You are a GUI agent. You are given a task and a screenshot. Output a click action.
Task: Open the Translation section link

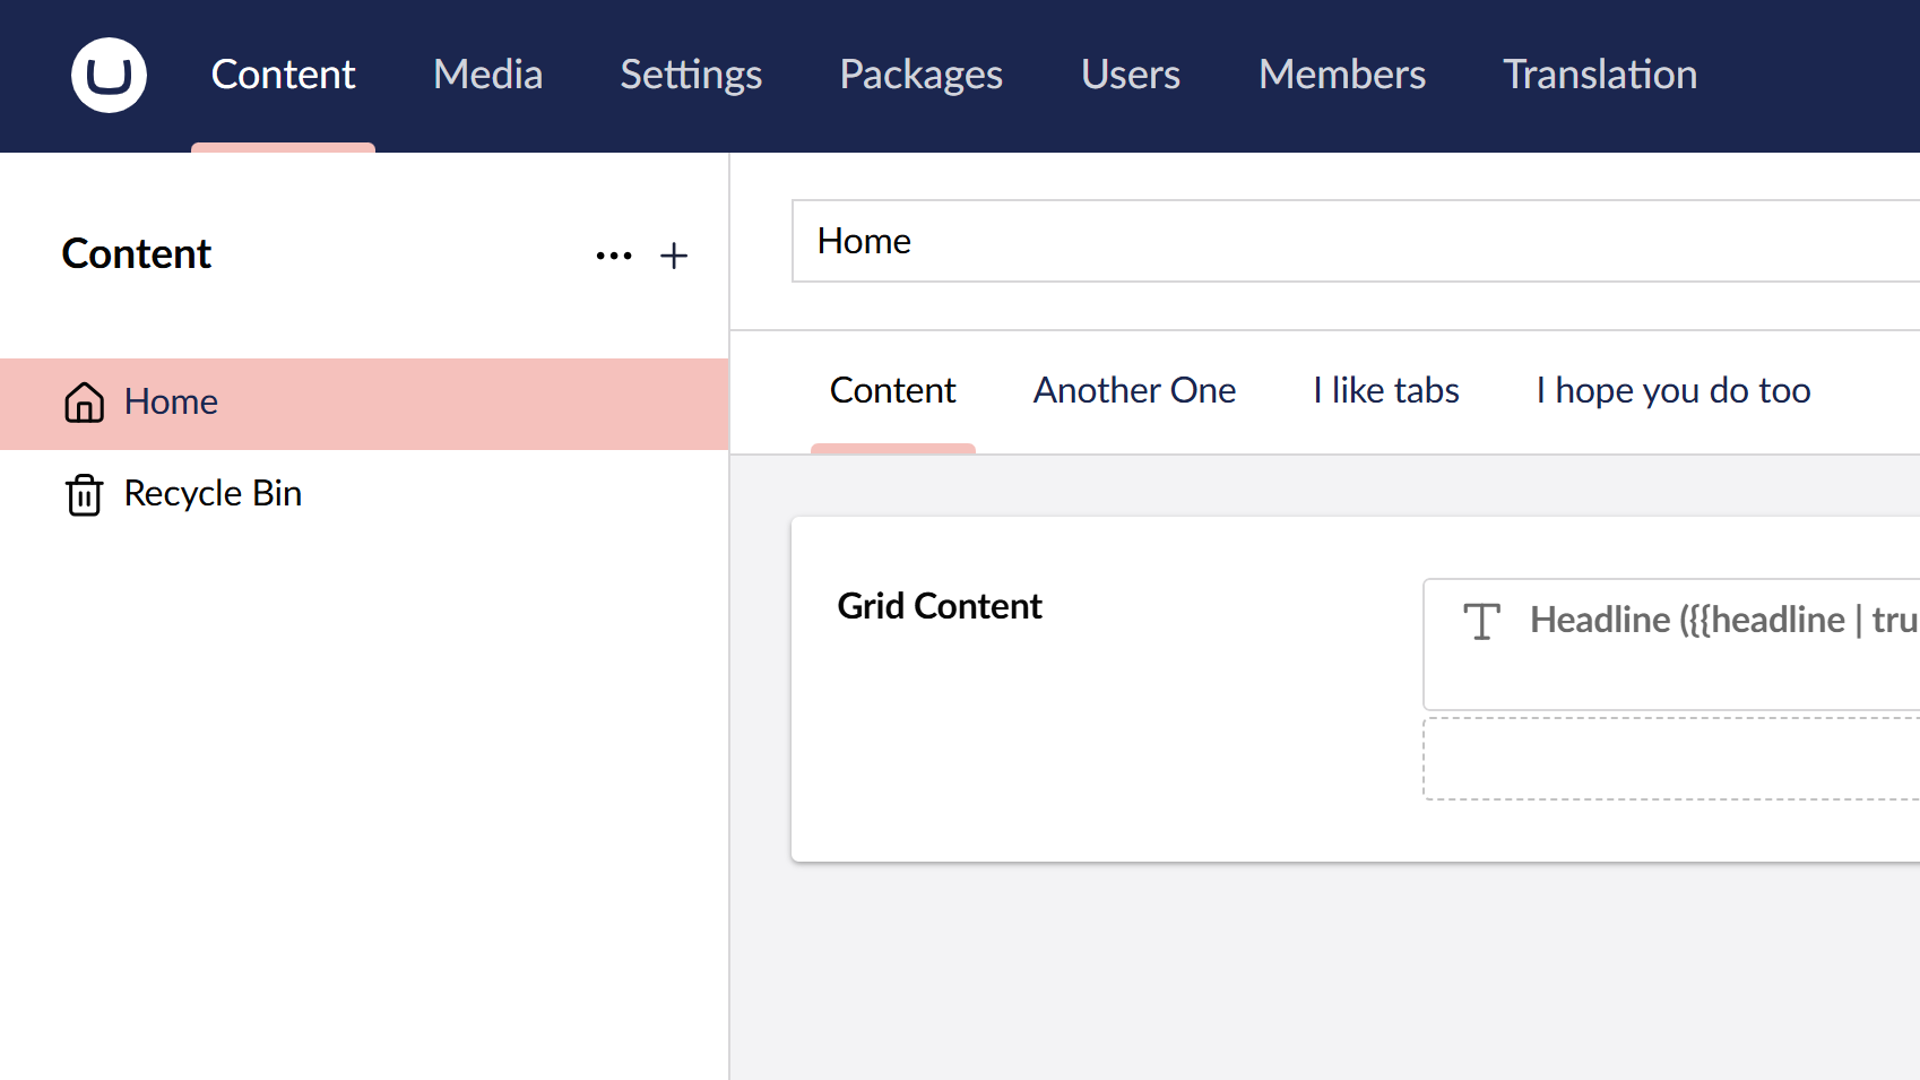click(1599, 75)
